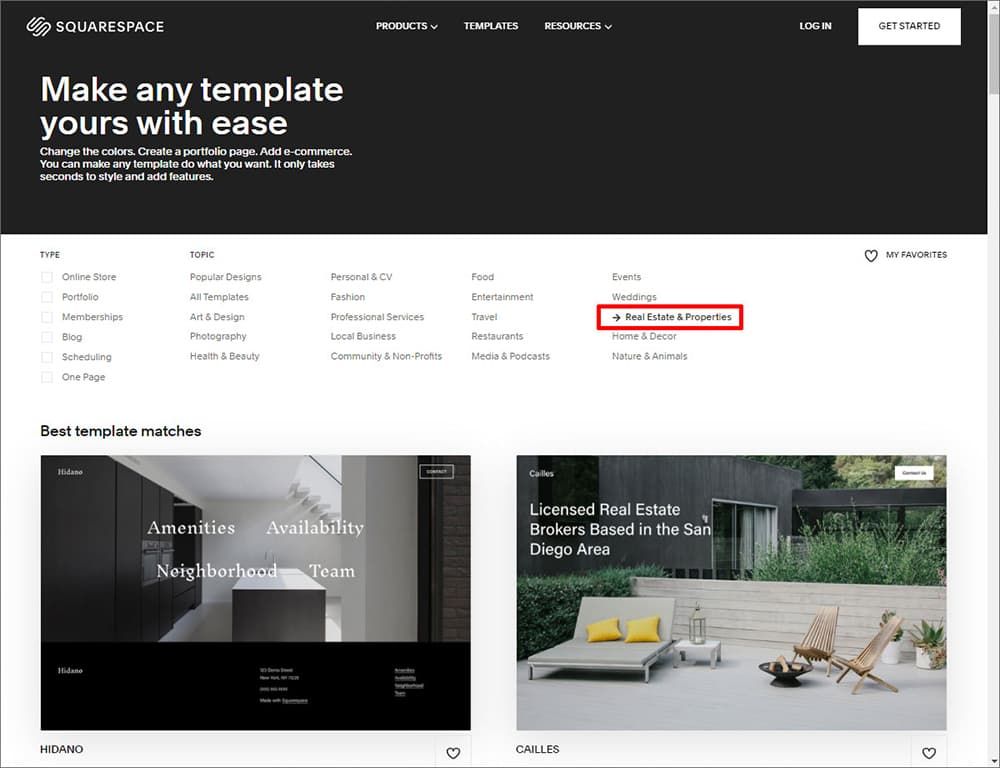Pick the Professional Services topic
The height and width of the screenshot is (768, 1000).
pos(377,317)
